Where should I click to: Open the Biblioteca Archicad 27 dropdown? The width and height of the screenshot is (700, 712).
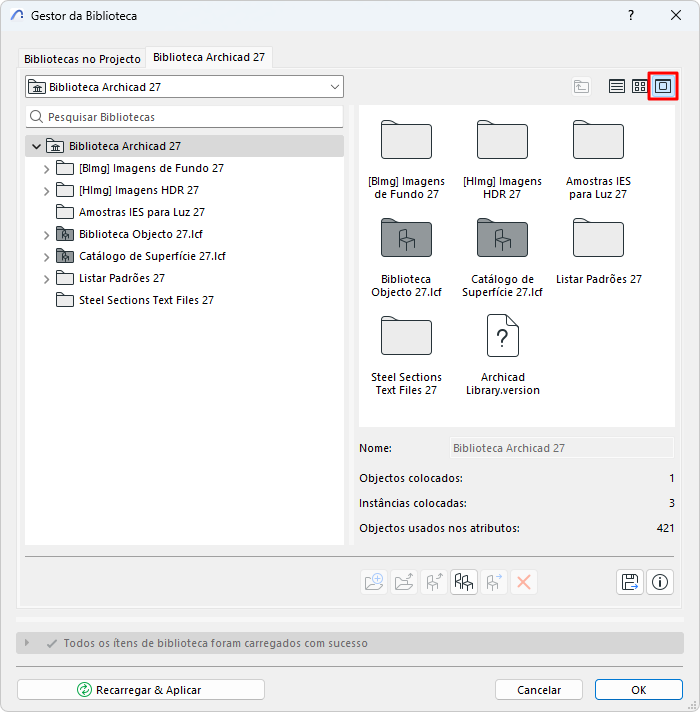point(184,87)
